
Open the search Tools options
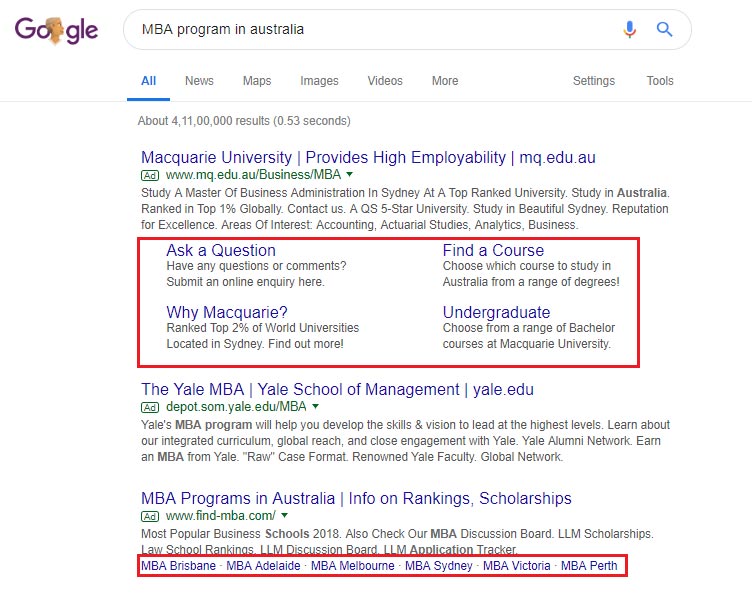659,81
